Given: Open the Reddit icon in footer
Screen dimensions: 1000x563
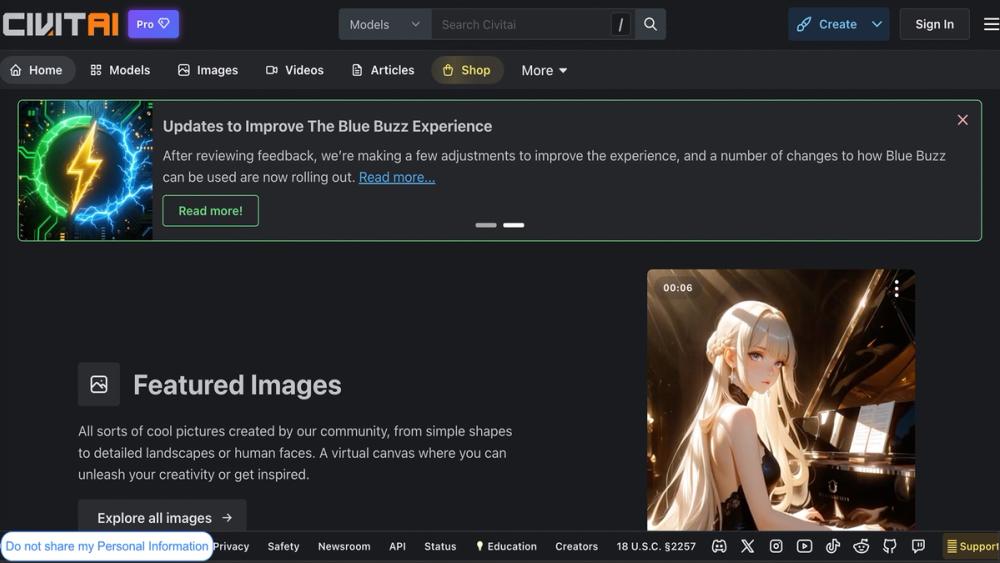Looking at the screenshot, I should [861, 546].
